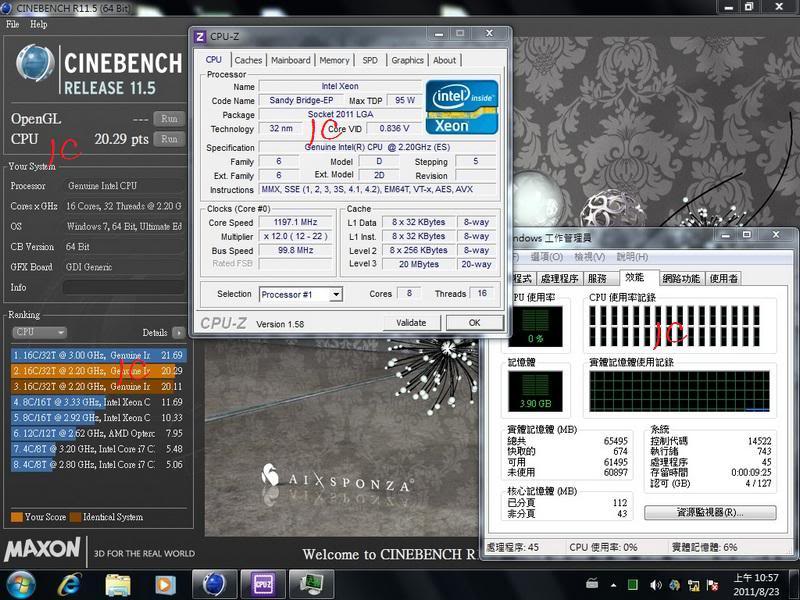Run the CPU benchmark in Cinebench

[x=169, y=139]
